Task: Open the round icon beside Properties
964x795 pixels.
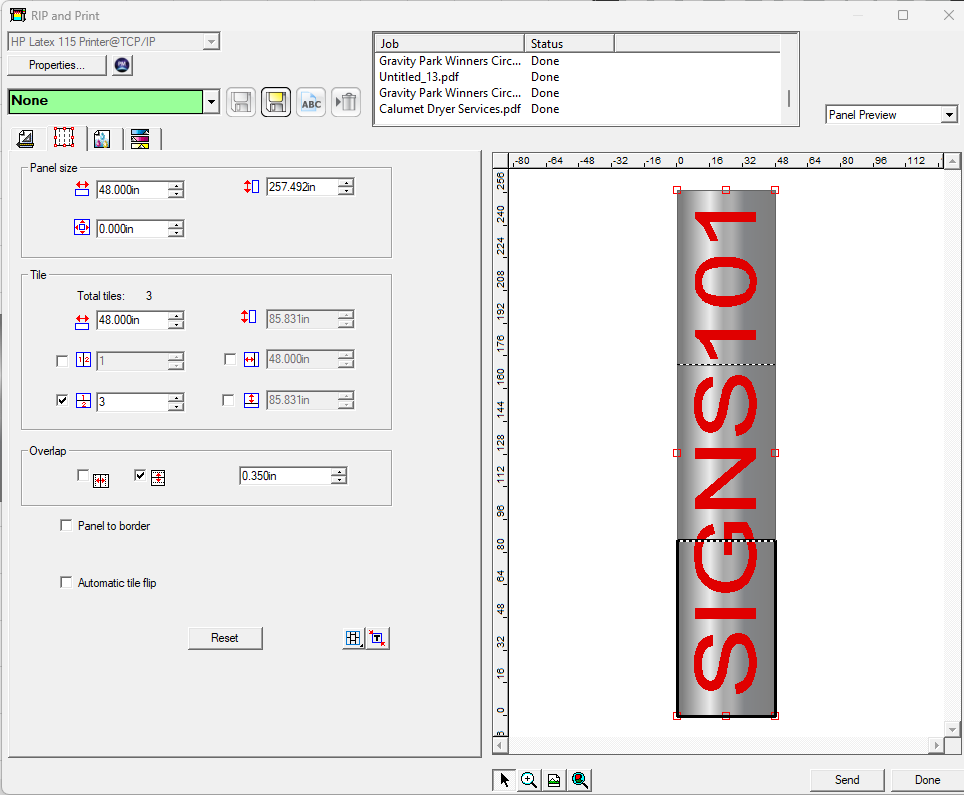Action: coord(122,65)
